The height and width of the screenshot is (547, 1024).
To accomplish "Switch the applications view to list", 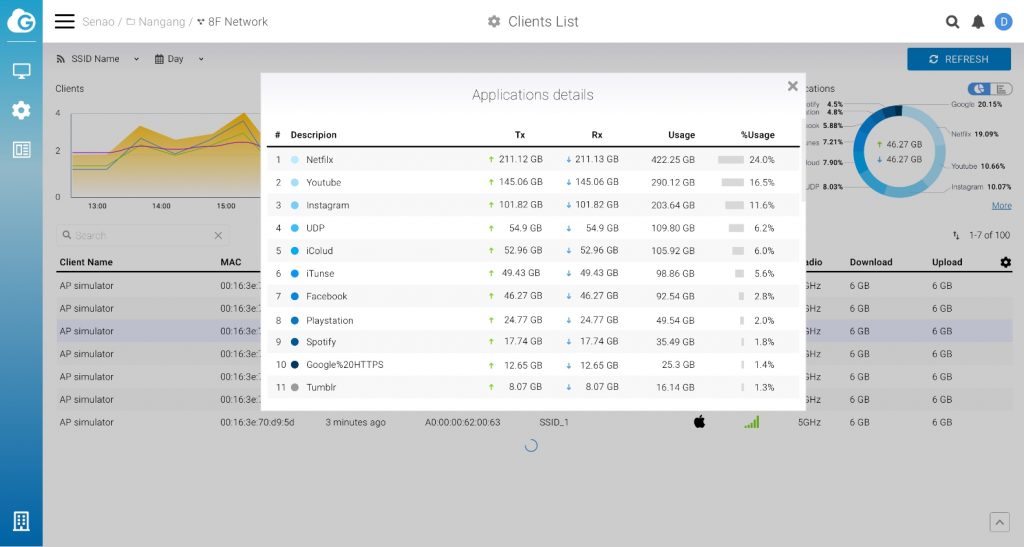I will coord(1001,89).
